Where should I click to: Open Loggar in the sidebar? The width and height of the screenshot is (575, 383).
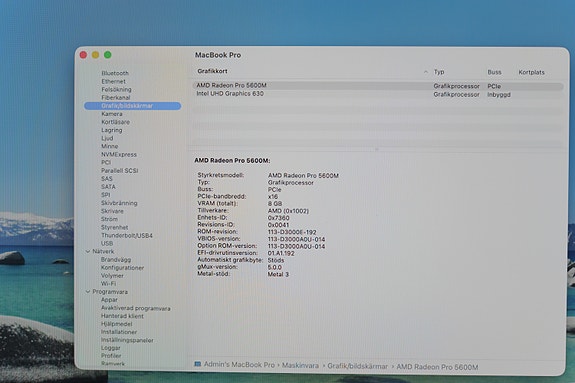(x=111, y=348)
